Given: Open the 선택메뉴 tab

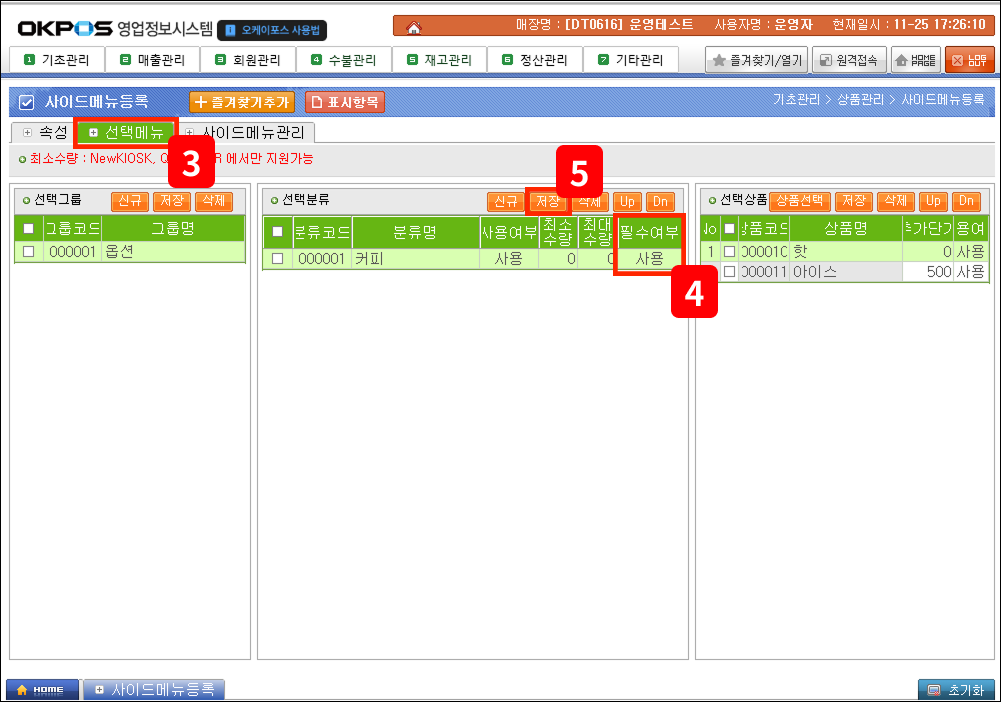Looking at the screenshot, I should tap(126, 132).
